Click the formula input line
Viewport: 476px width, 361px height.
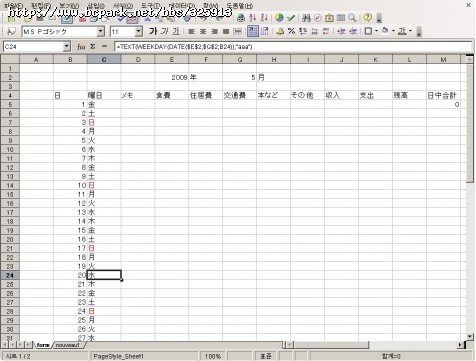pyautogui.click(x=293, y=47)
